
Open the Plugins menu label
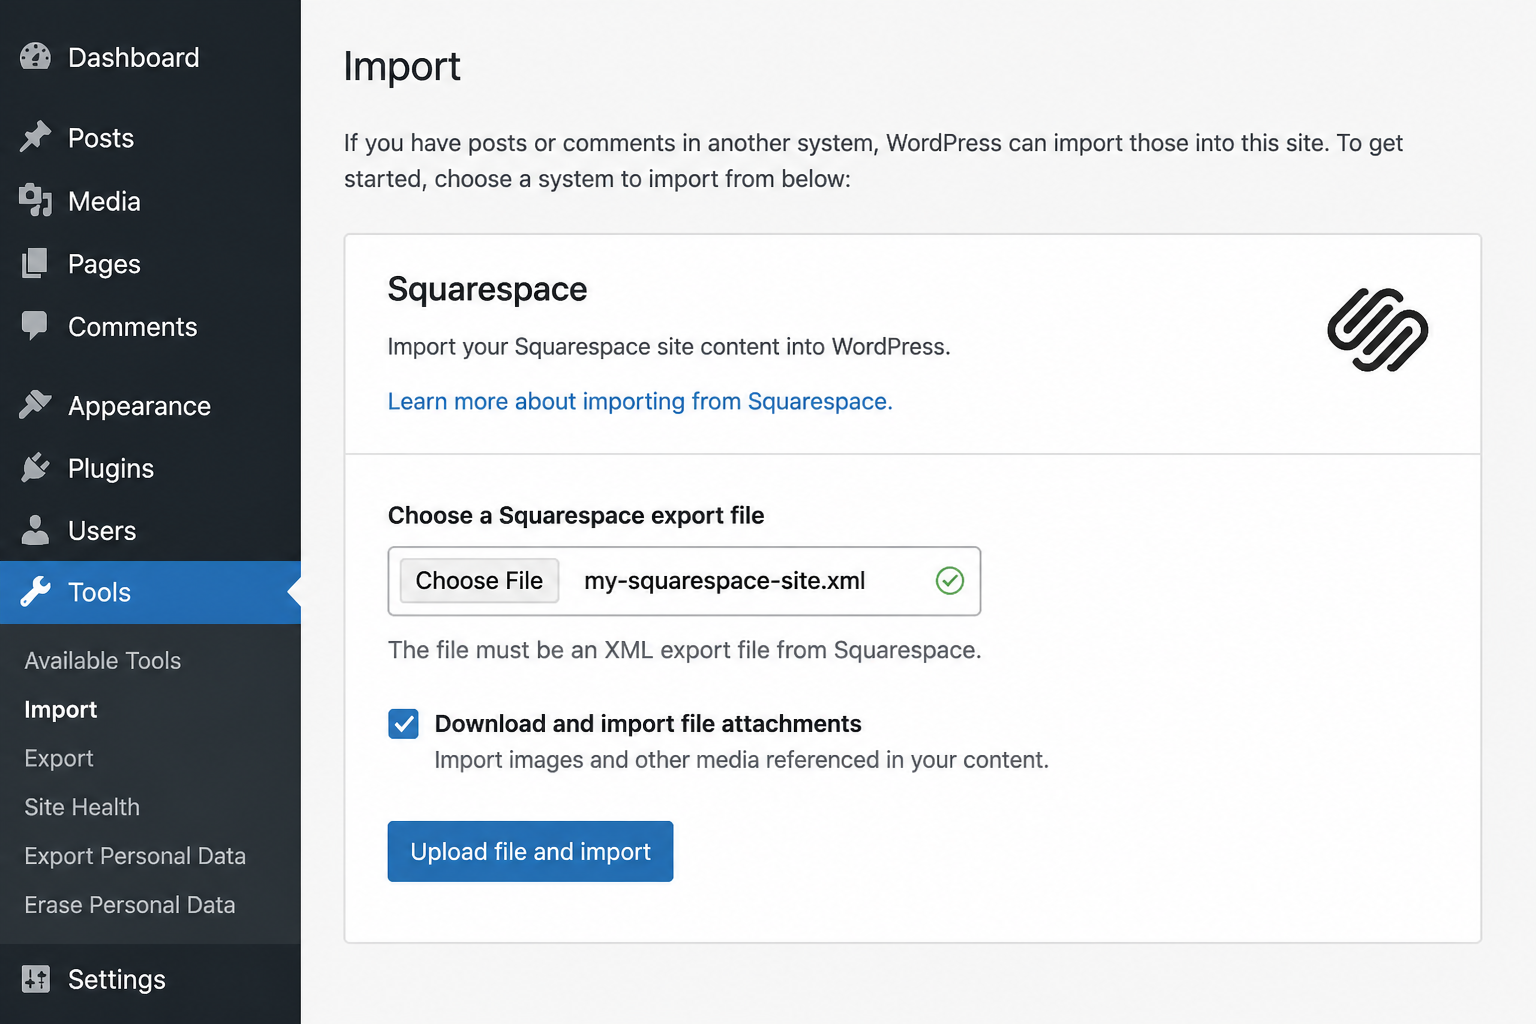pyautogui.click(x=111, y=468)
